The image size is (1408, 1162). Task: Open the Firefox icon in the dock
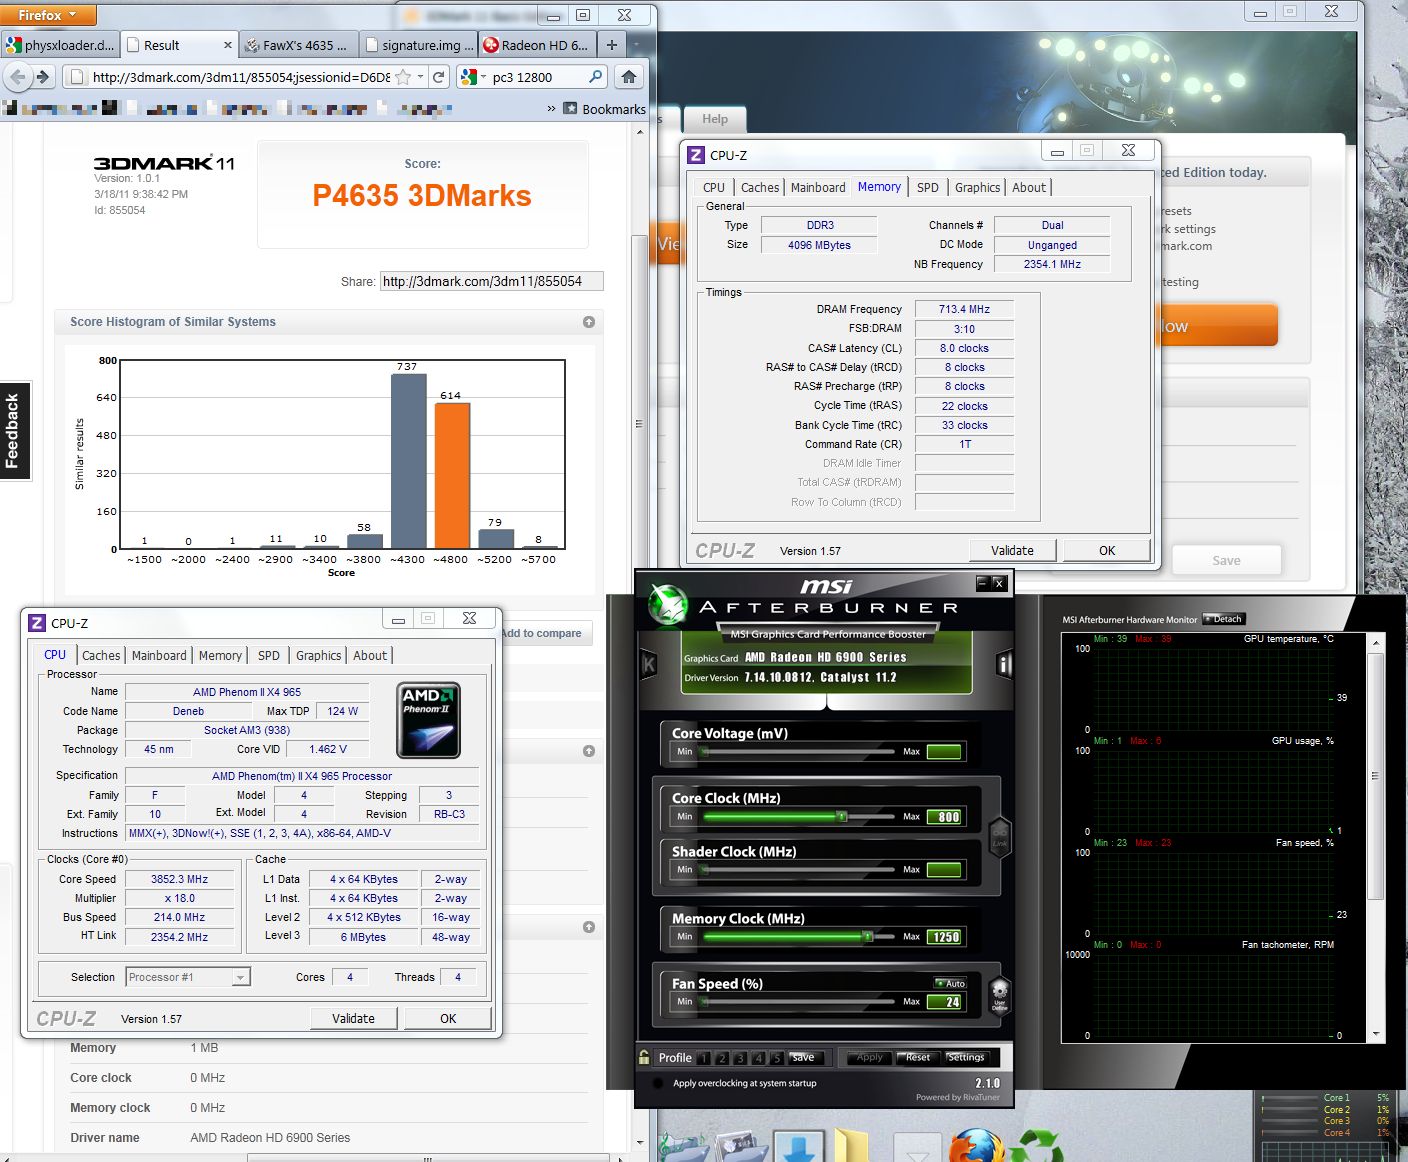click(x=976, y=1146)
